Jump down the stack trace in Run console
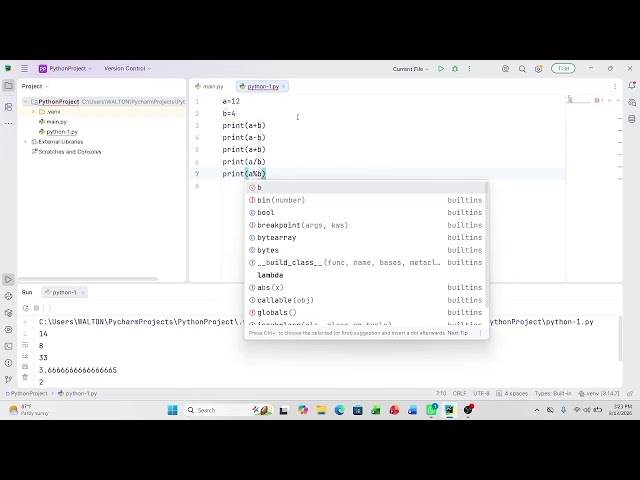The image size is (640, 480). 25,334
